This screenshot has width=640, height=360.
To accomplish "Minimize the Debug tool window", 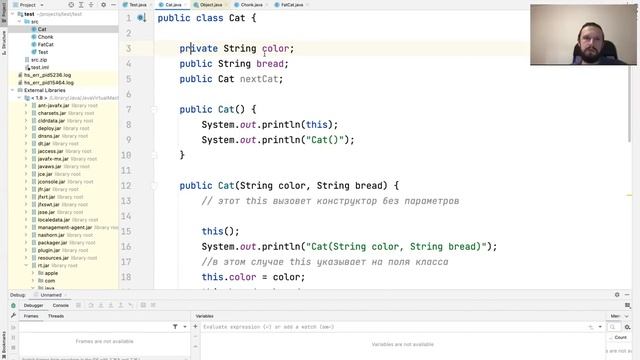I will coord(627,295).
